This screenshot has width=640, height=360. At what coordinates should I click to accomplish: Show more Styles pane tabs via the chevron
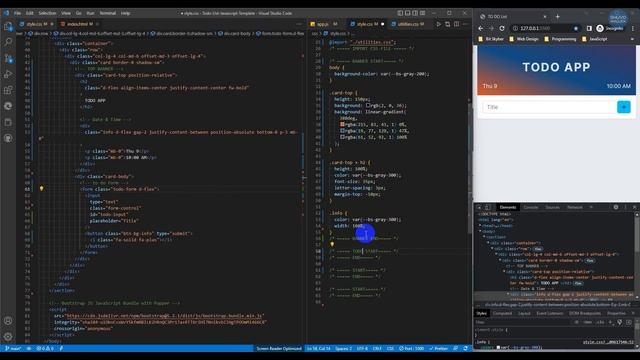[x=633, y=313]
